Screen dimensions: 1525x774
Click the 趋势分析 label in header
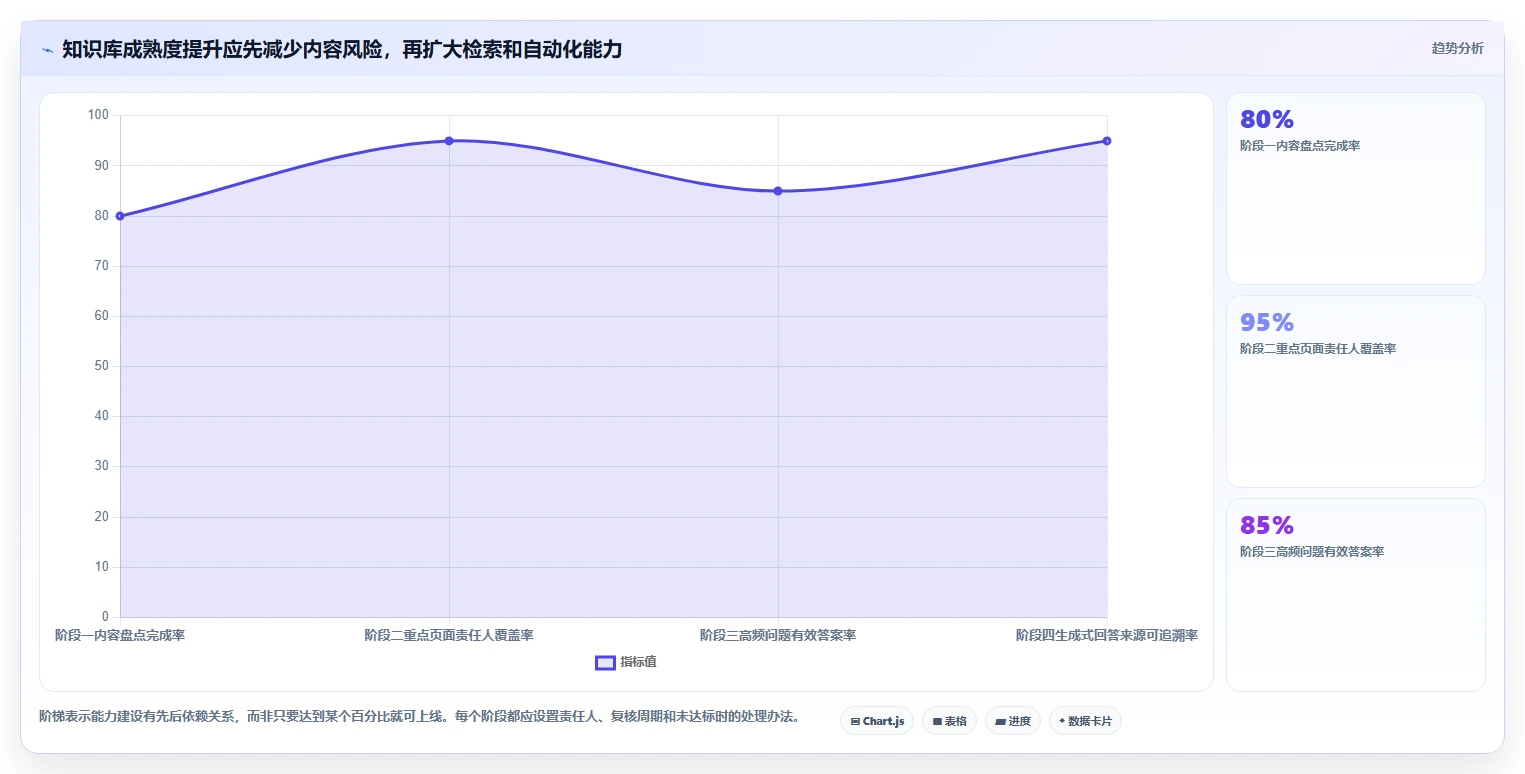coord(1457,48)
